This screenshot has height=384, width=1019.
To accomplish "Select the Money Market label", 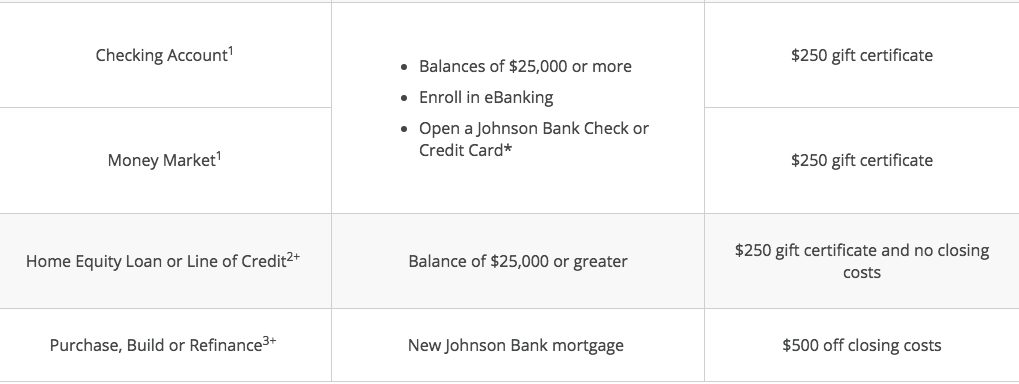I will coord(161,160).
